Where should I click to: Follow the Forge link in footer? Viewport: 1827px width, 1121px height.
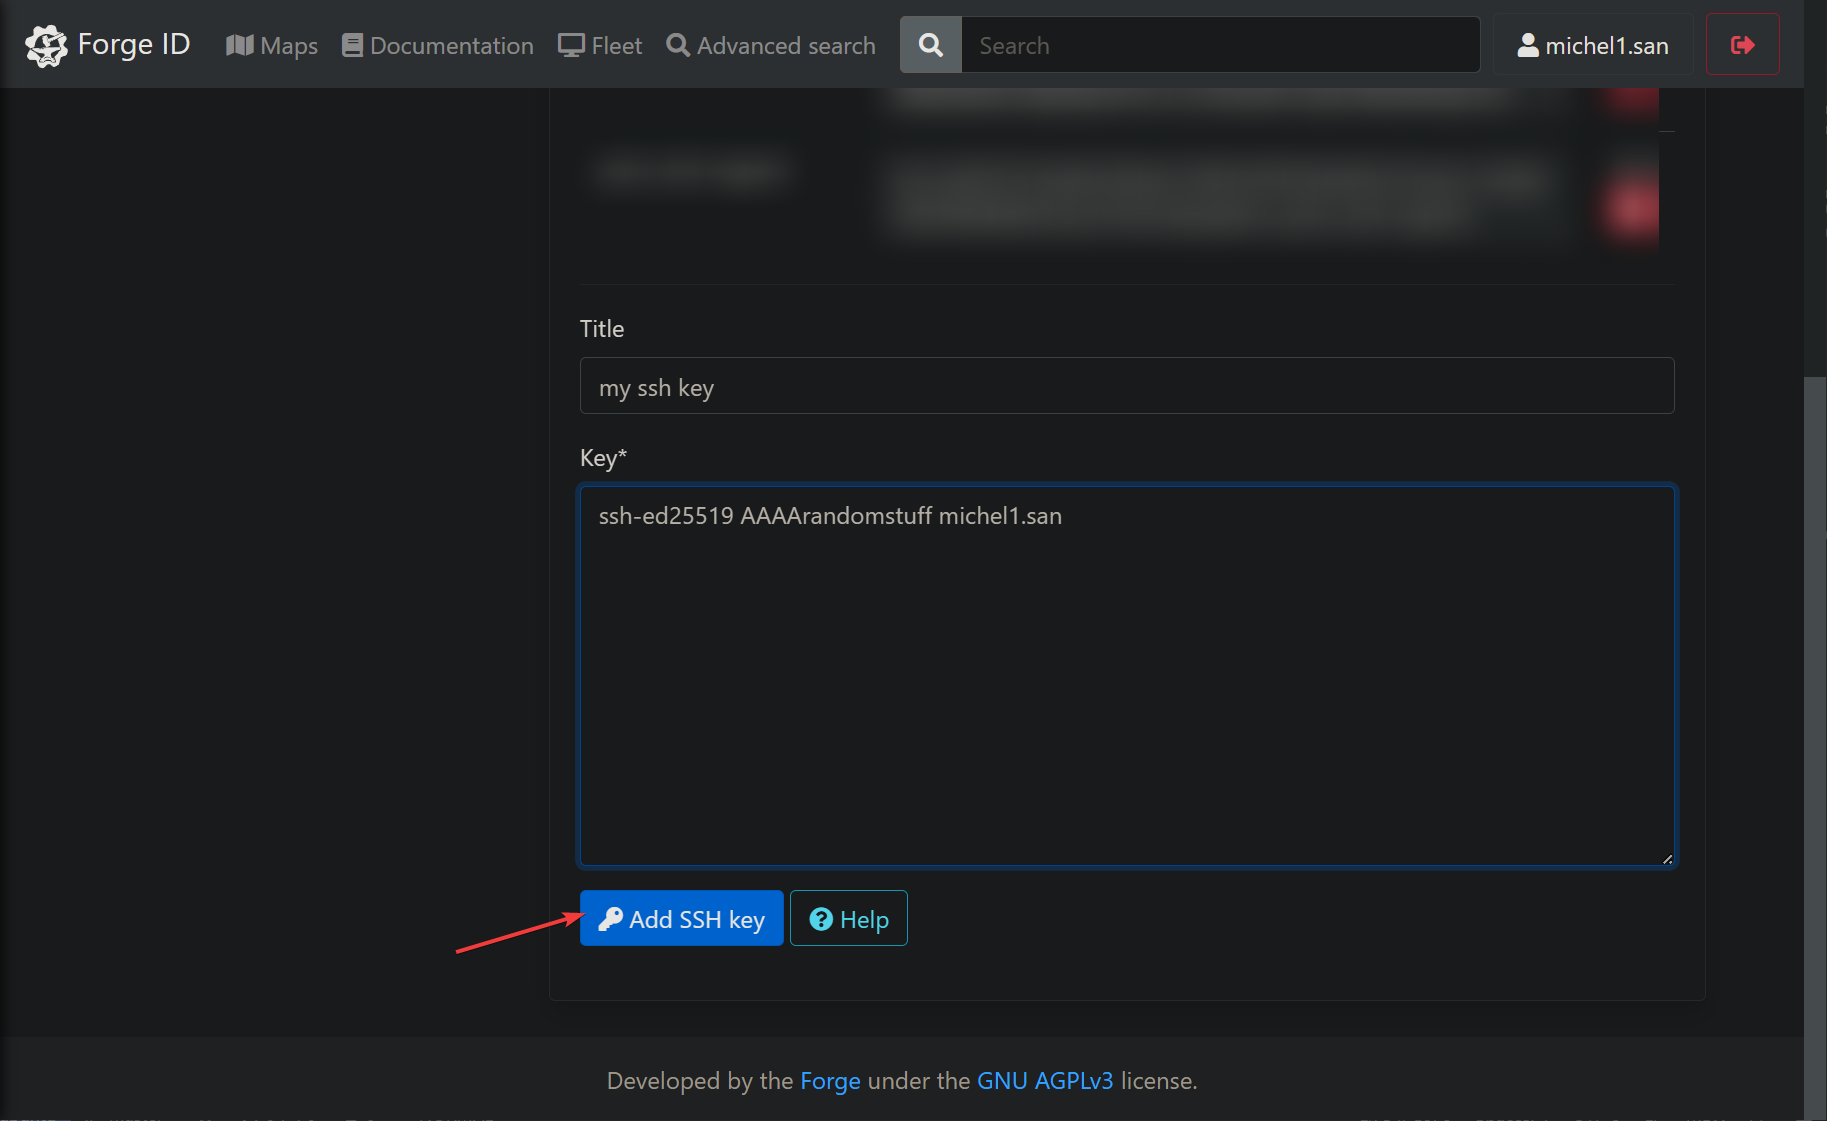click(x=829, y=1081)
